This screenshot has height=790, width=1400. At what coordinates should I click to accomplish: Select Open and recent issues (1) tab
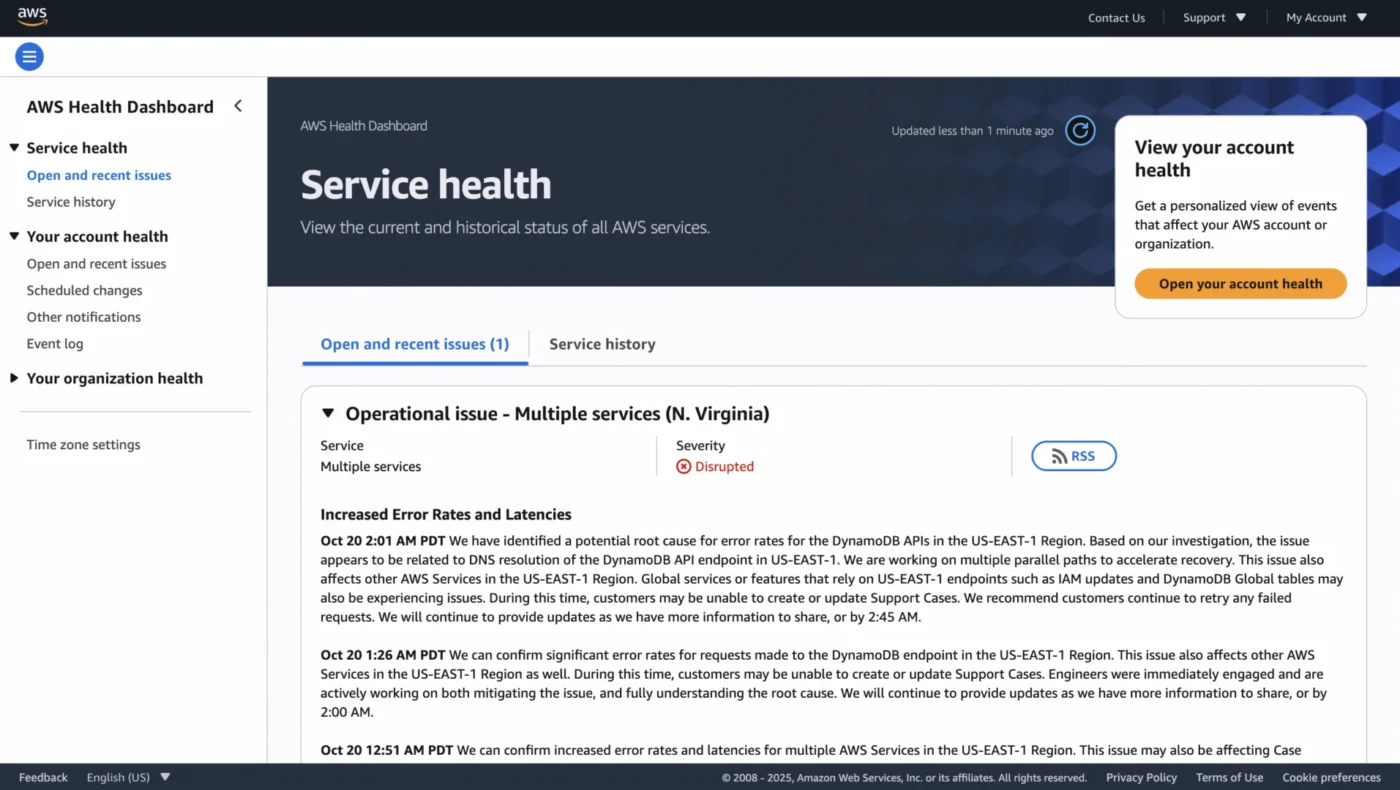pyautogui.click(x=414, y=344)
